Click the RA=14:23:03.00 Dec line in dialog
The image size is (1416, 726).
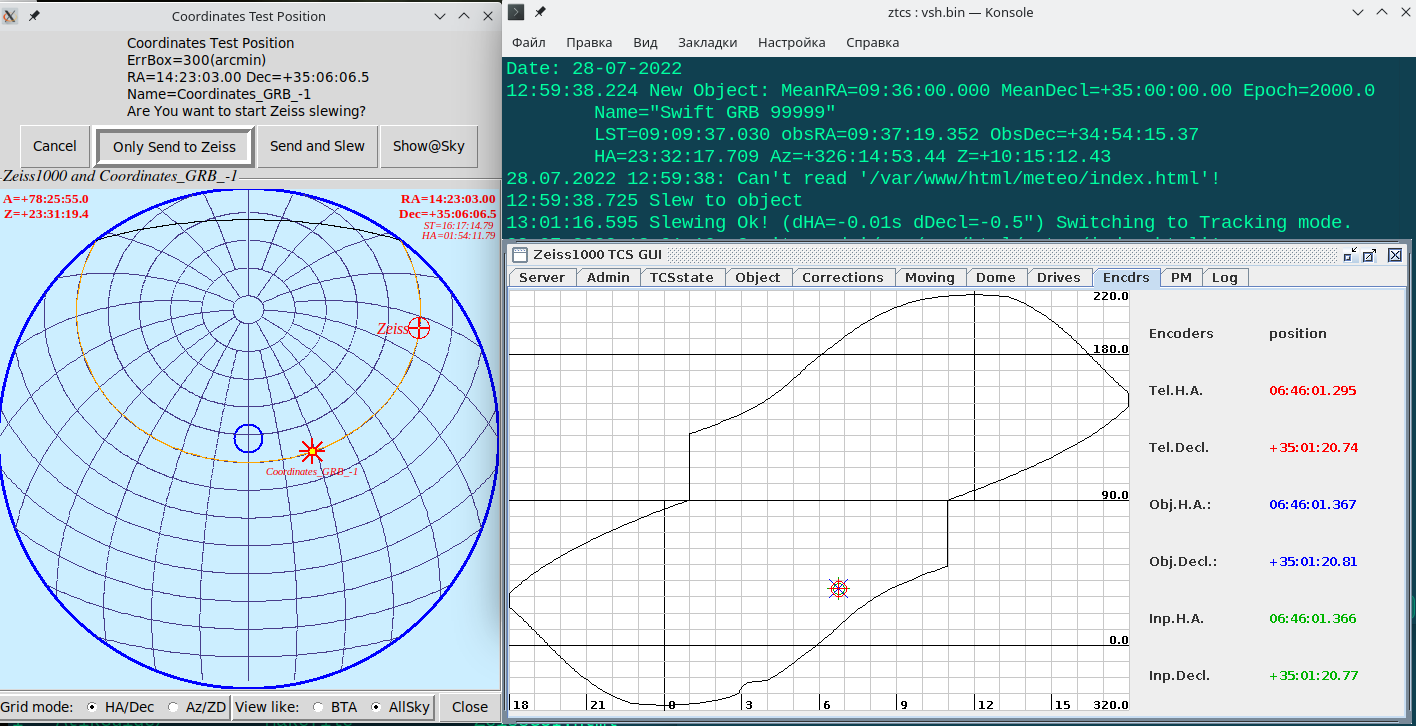tap(248, 77)
